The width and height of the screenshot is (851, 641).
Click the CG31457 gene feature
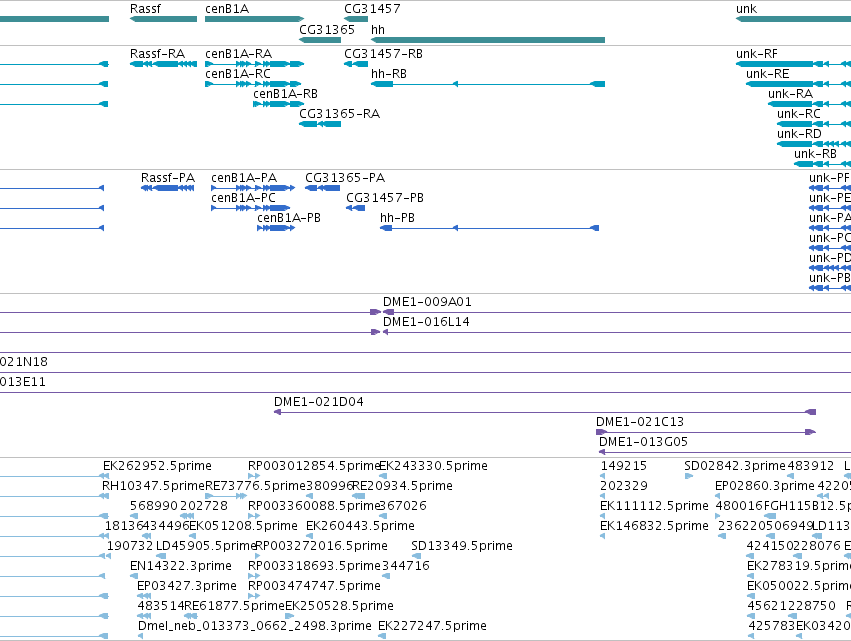pyautogui.click(x=356, y=19)
